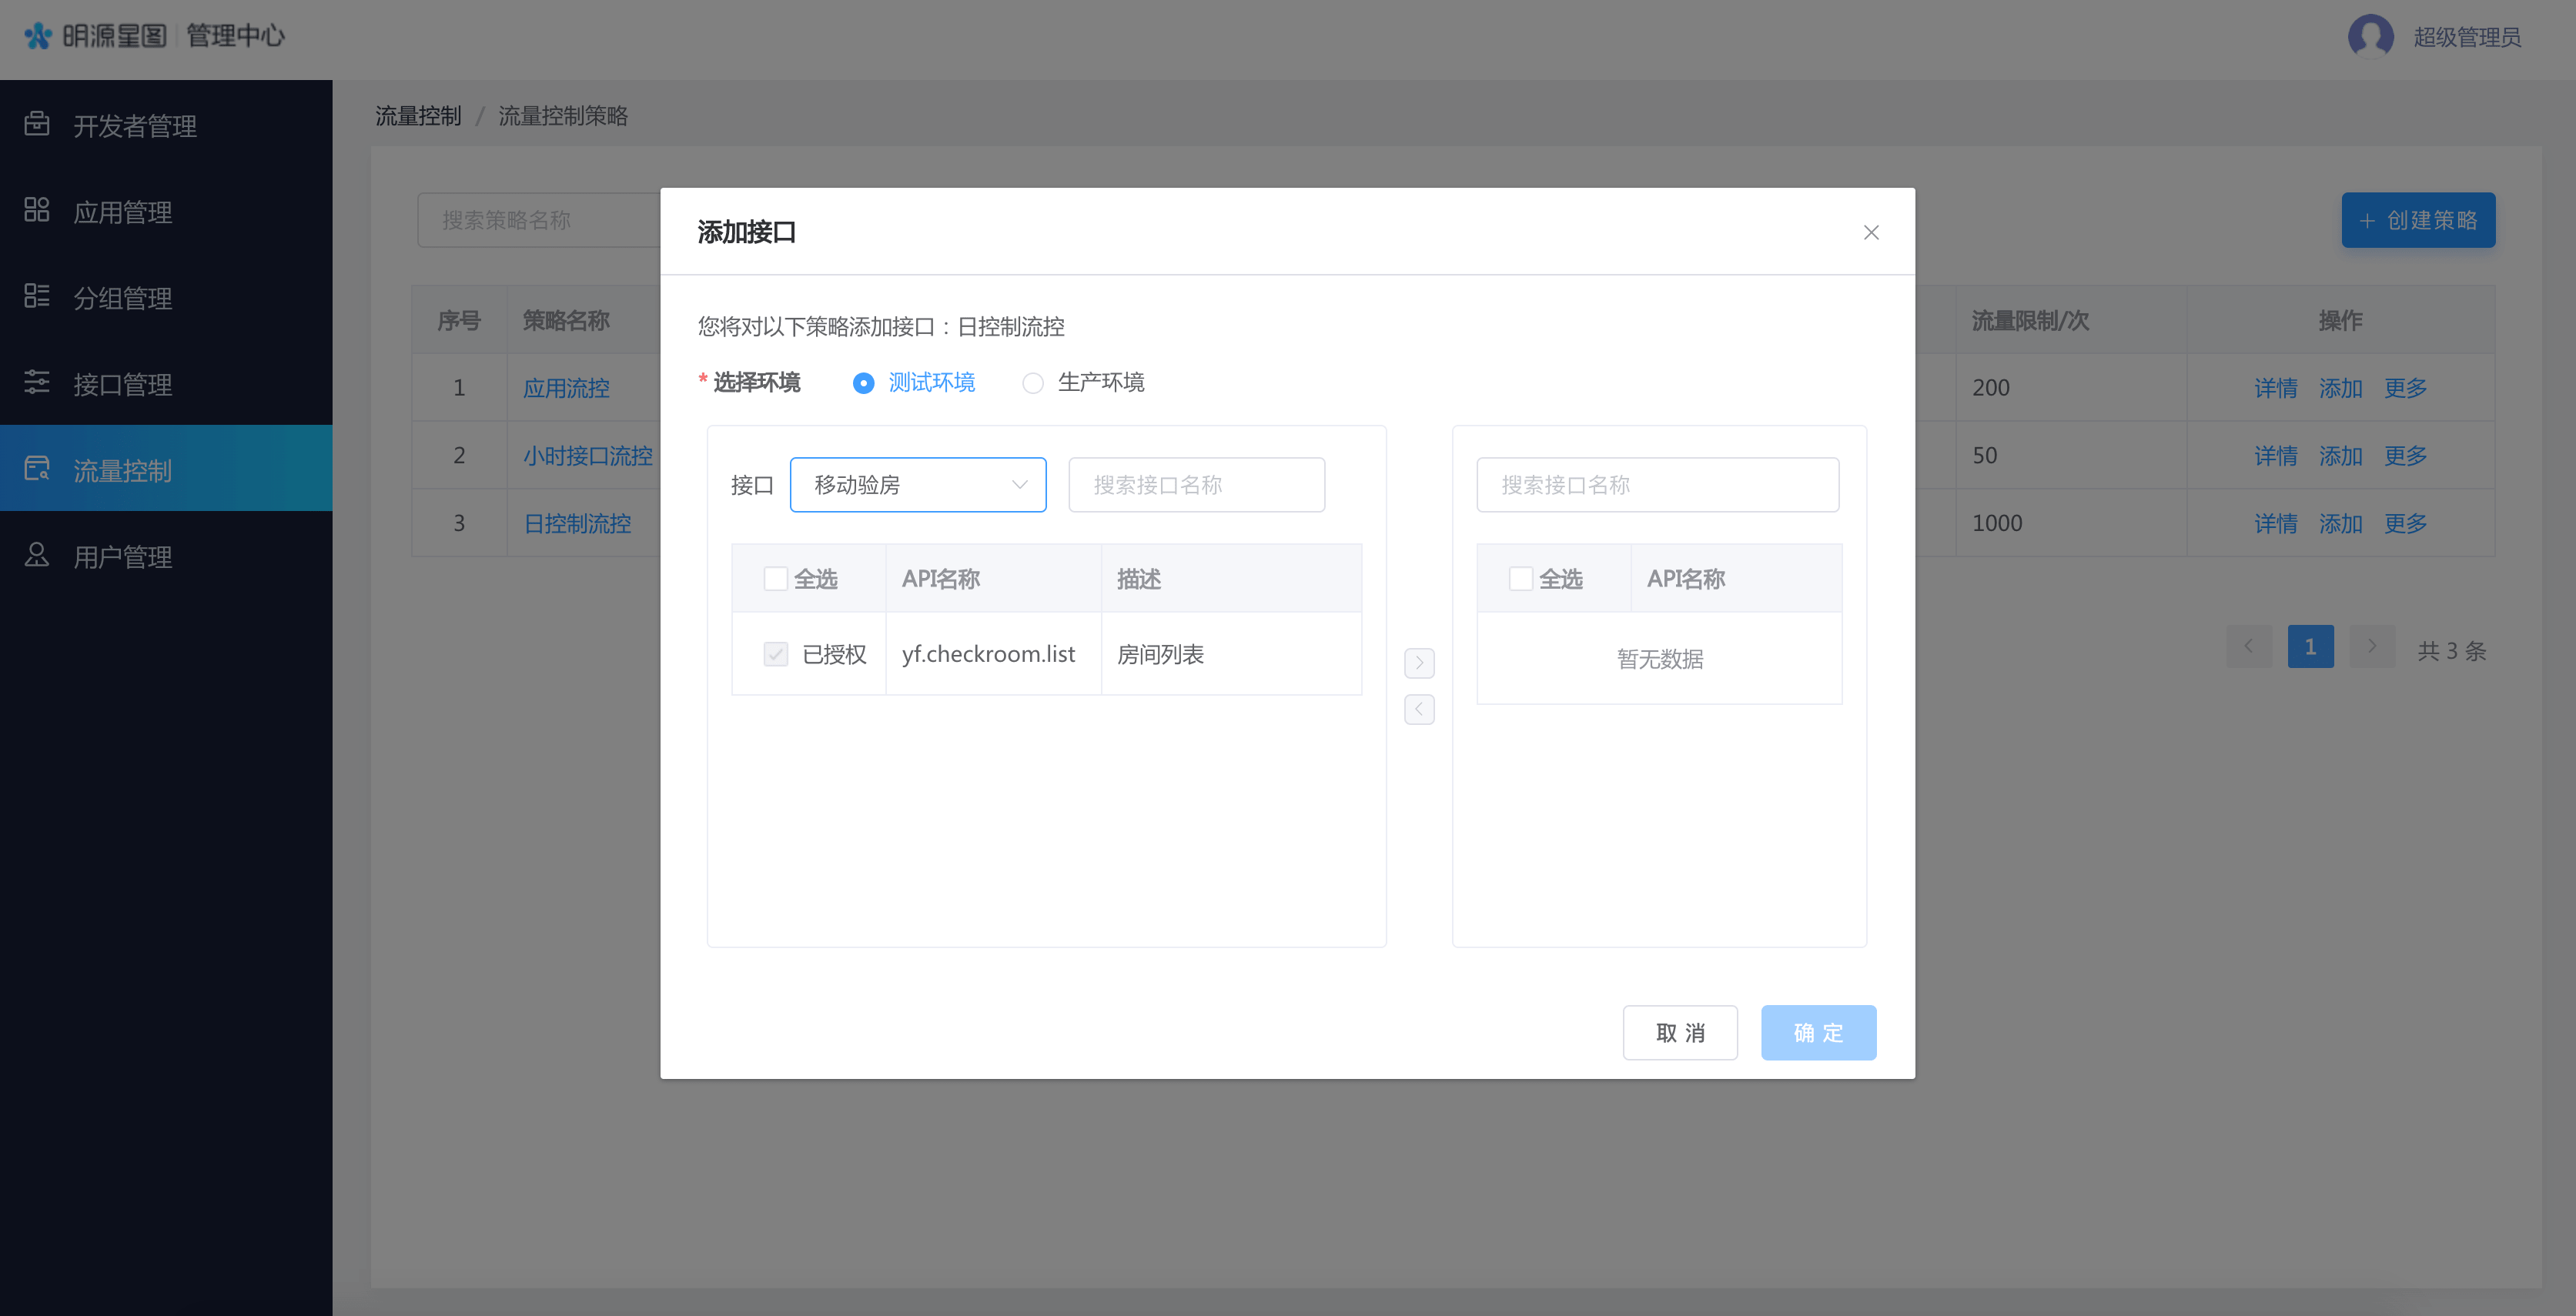The image size is (2576, 1316).
Task: Click the 超级管理员 avatar icon
Action: tap(2370, 37)
